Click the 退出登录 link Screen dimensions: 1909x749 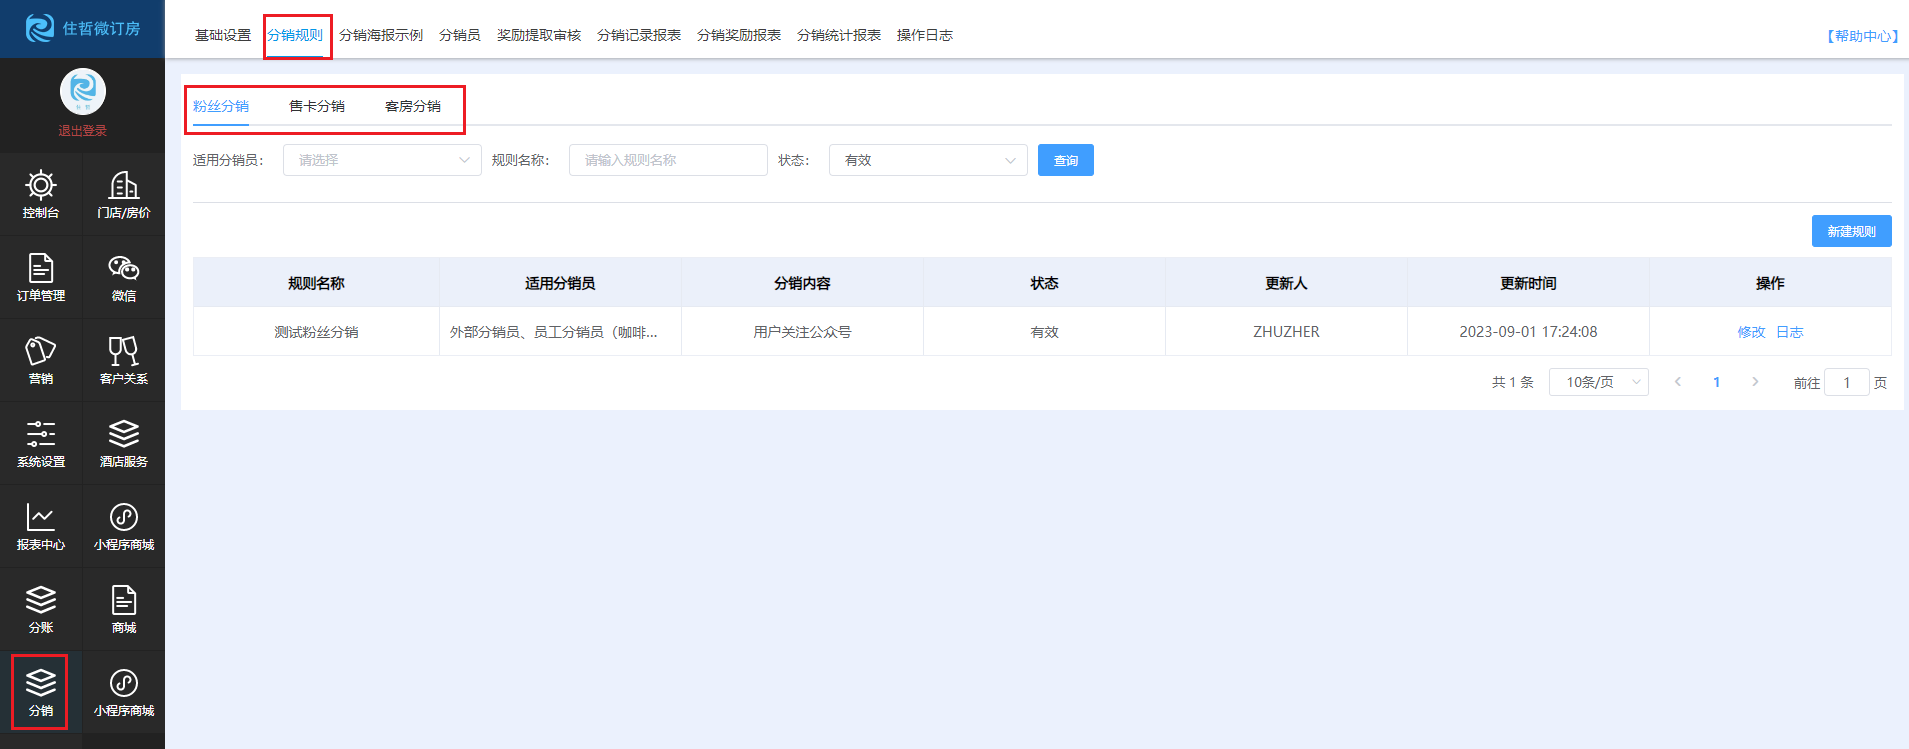82,131
